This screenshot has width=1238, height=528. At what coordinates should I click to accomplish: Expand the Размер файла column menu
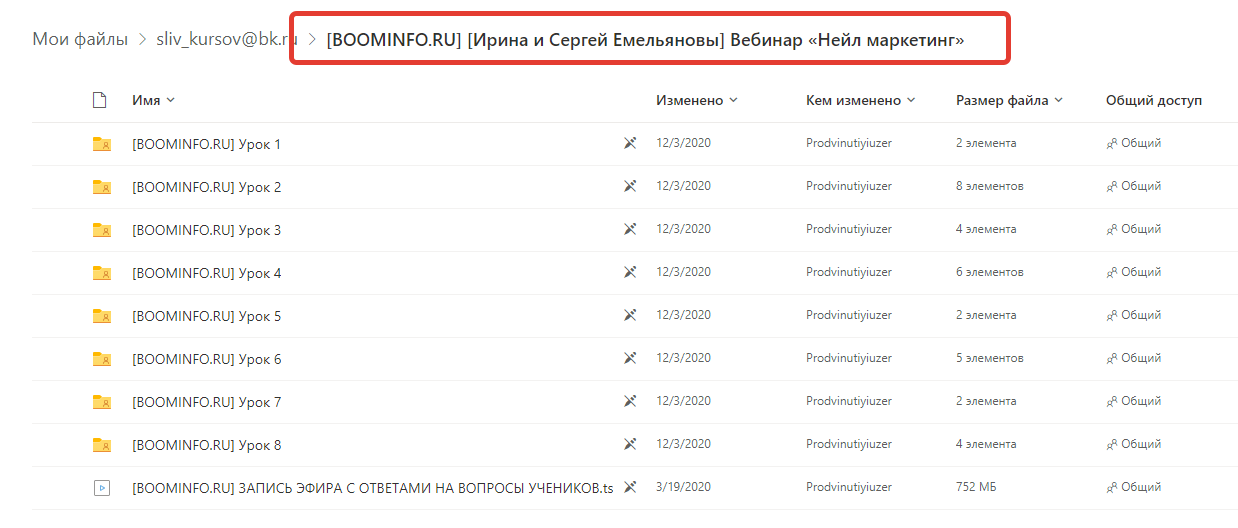1009,100
